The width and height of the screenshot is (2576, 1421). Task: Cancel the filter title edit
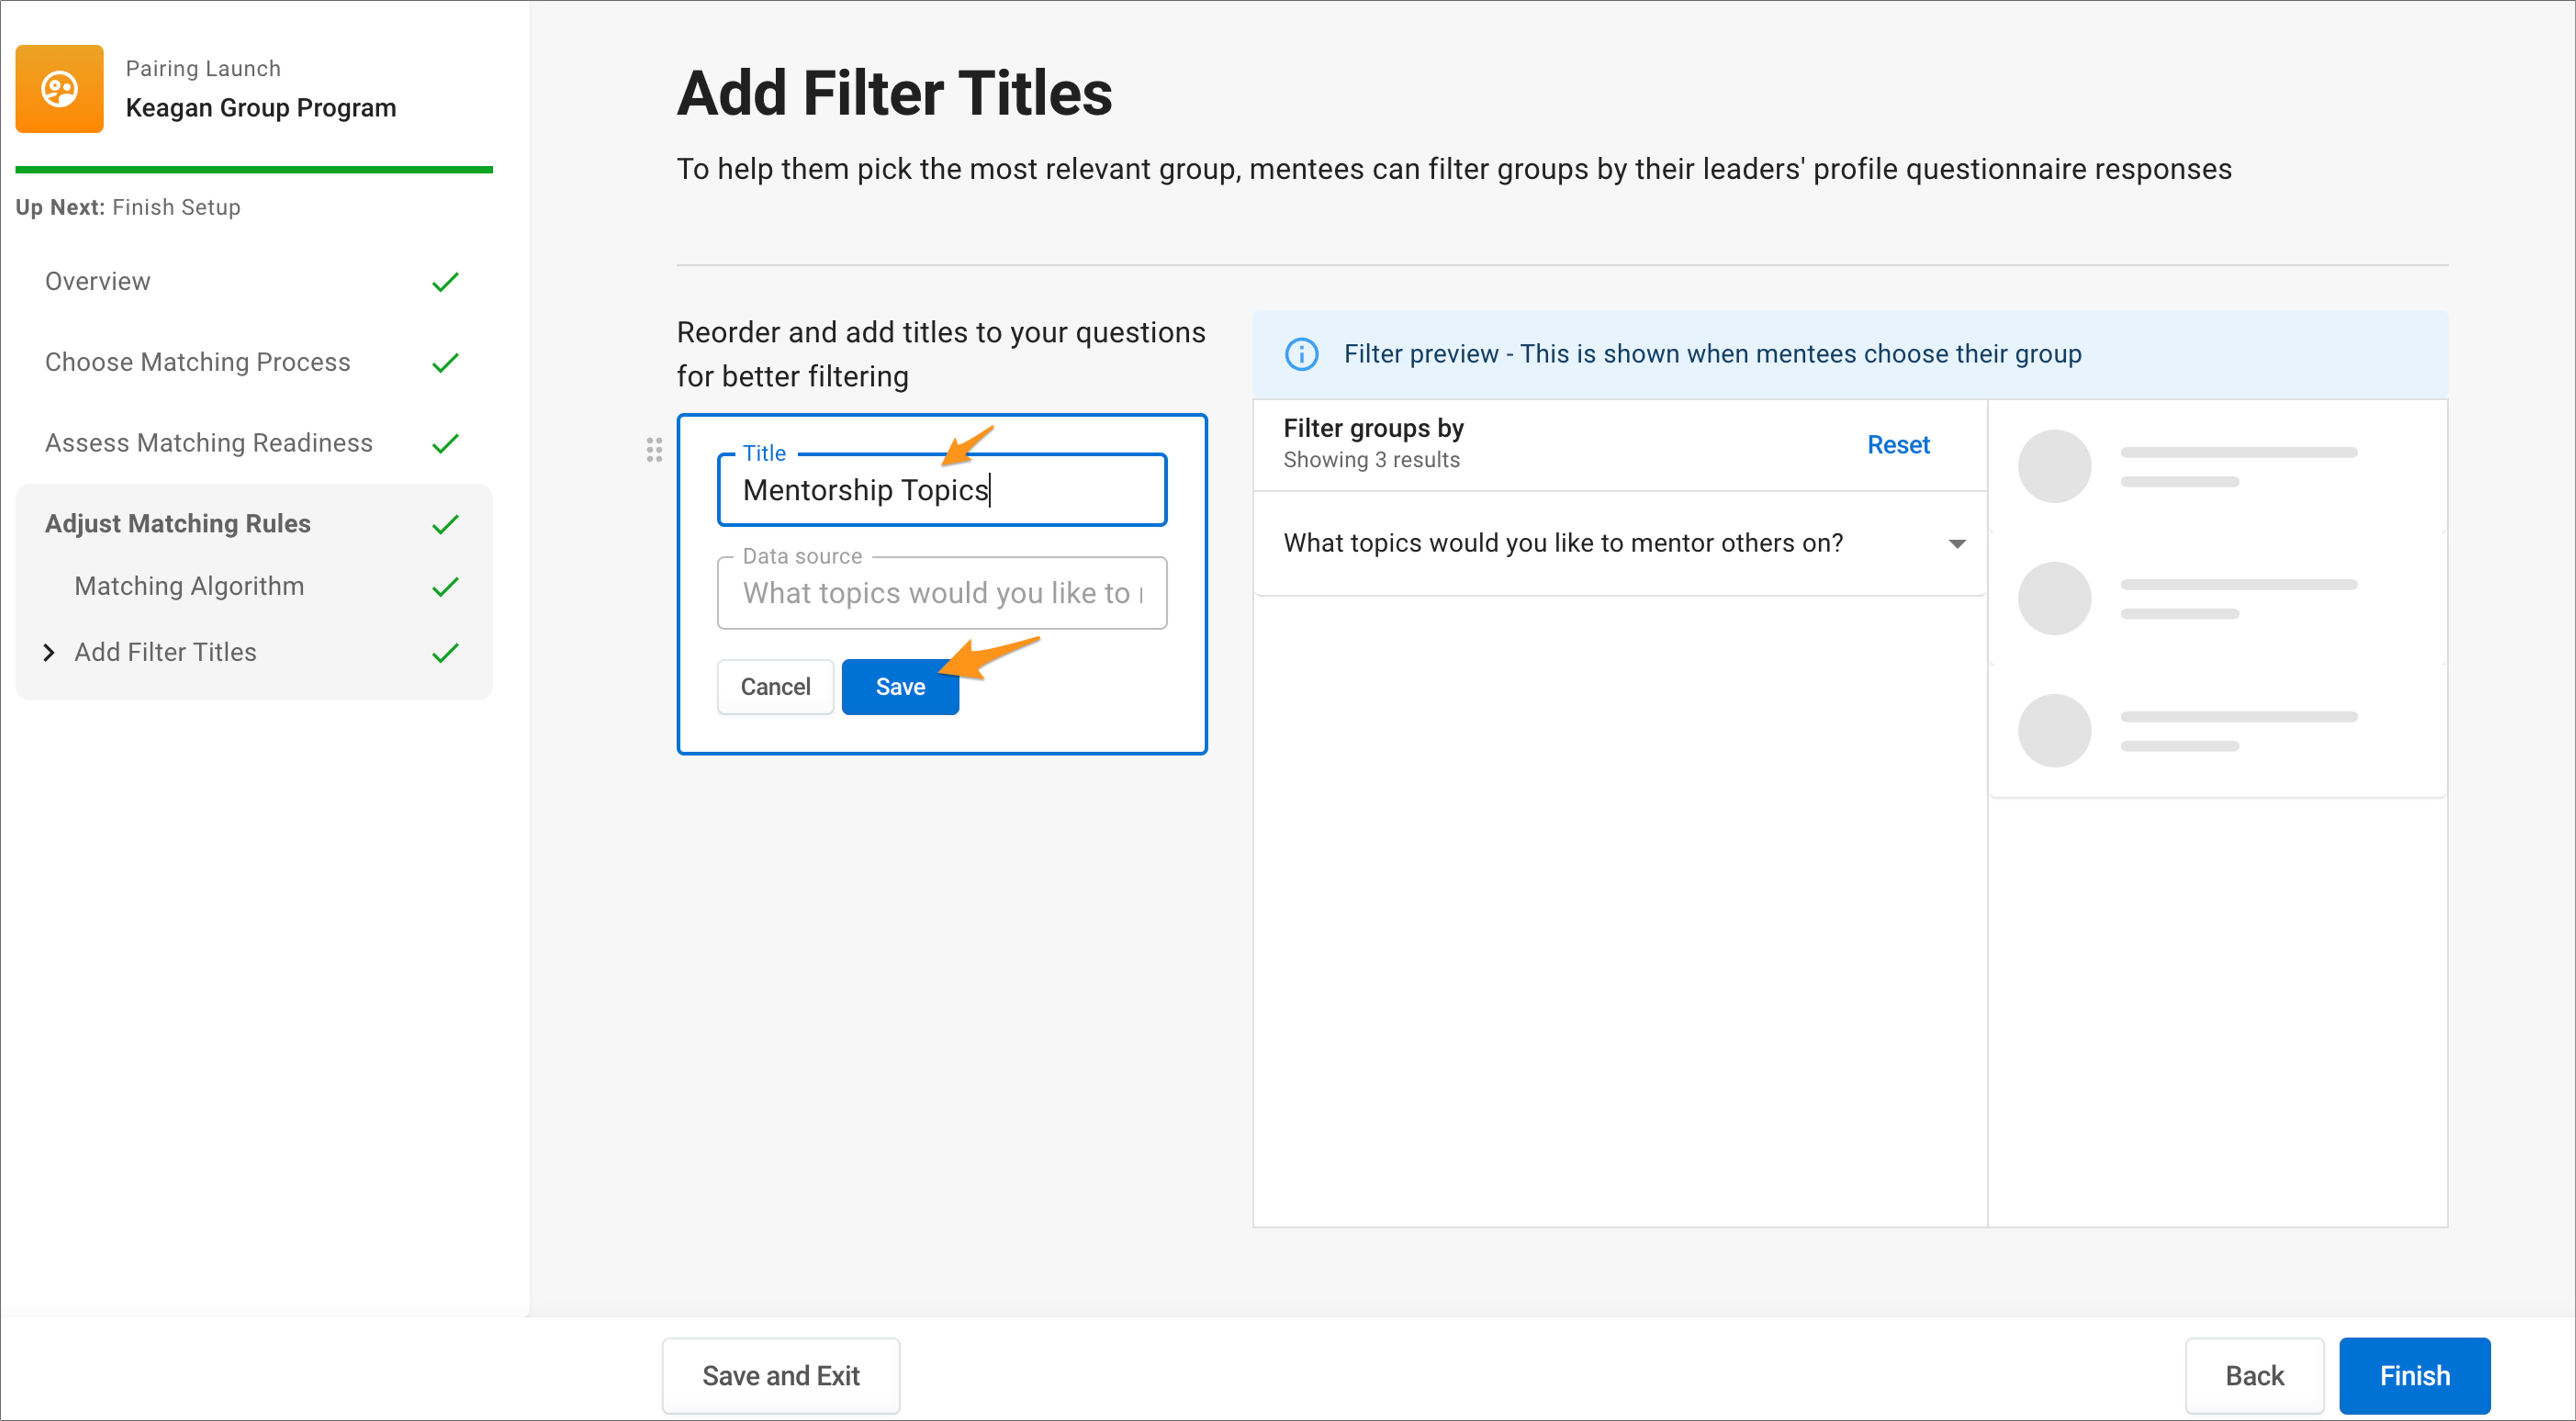775,687
